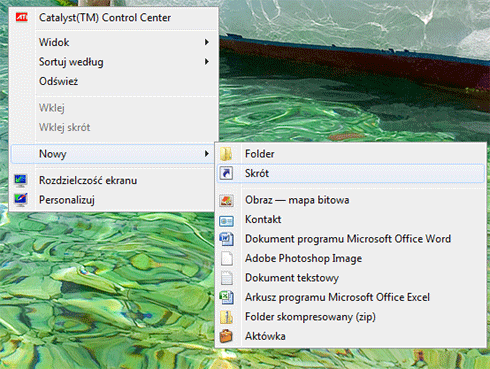Click the Microsoft Word document icon

coord(227,239)
